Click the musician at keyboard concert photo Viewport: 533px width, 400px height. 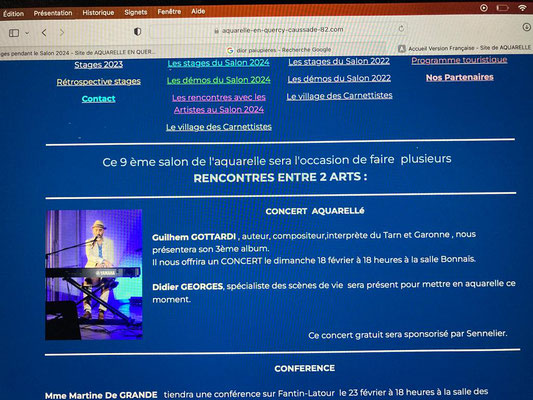(94, 275)
